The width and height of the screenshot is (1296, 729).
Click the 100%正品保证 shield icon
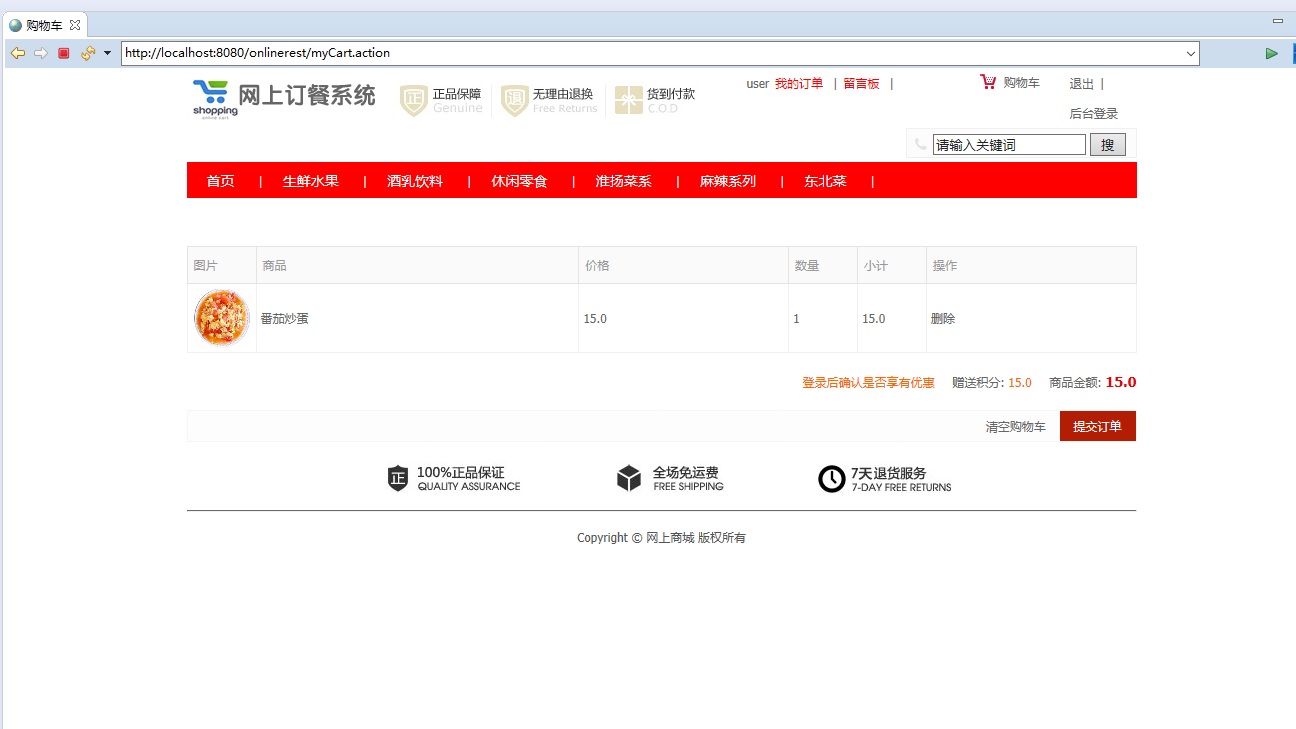(398, 477)
